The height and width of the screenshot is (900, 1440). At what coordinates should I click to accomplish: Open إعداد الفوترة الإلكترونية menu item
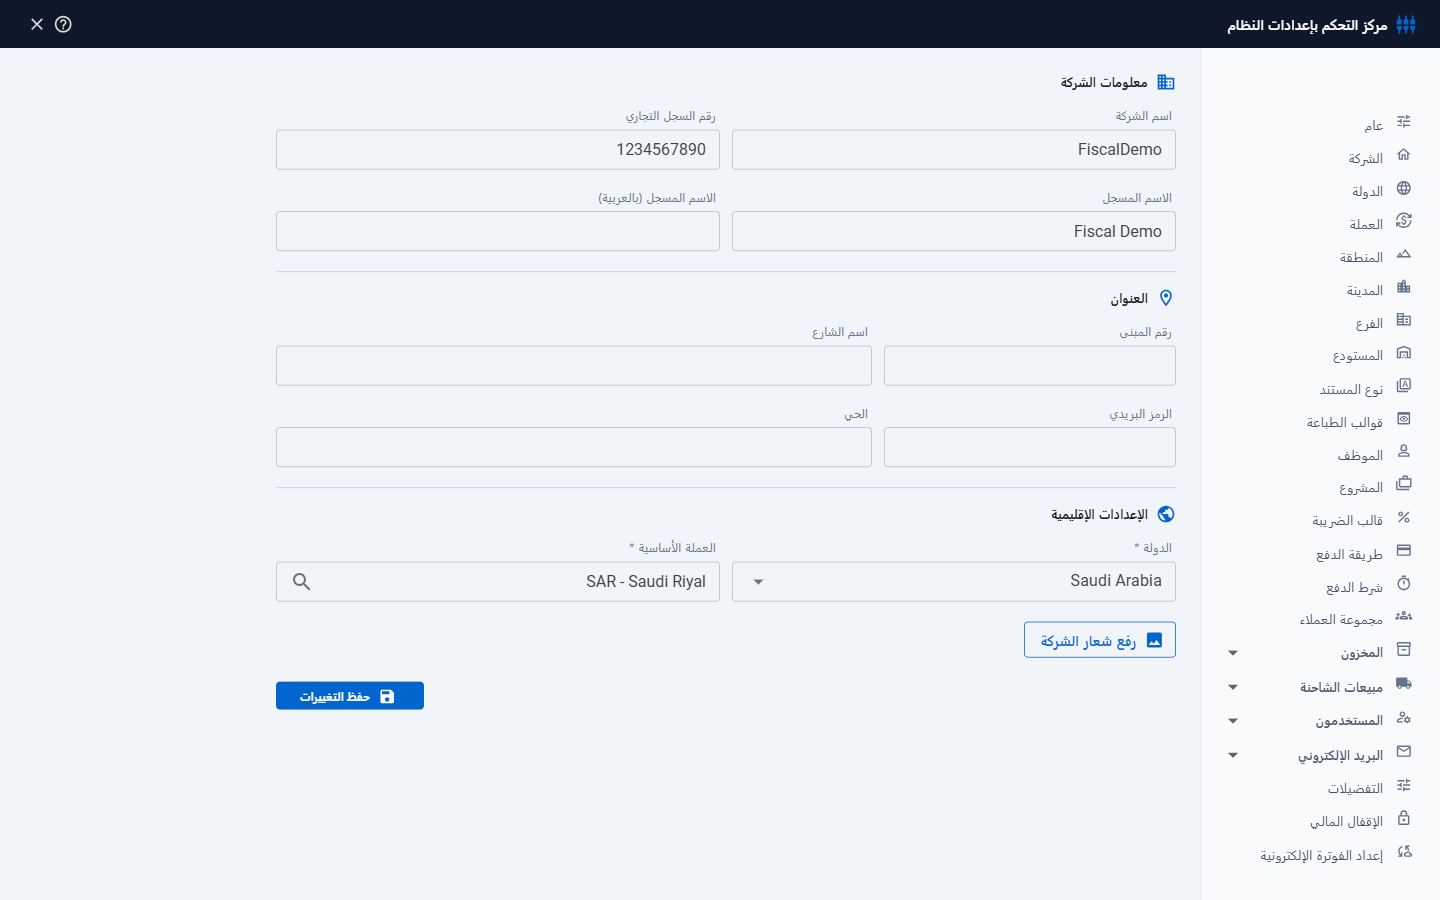[1320, 855]
